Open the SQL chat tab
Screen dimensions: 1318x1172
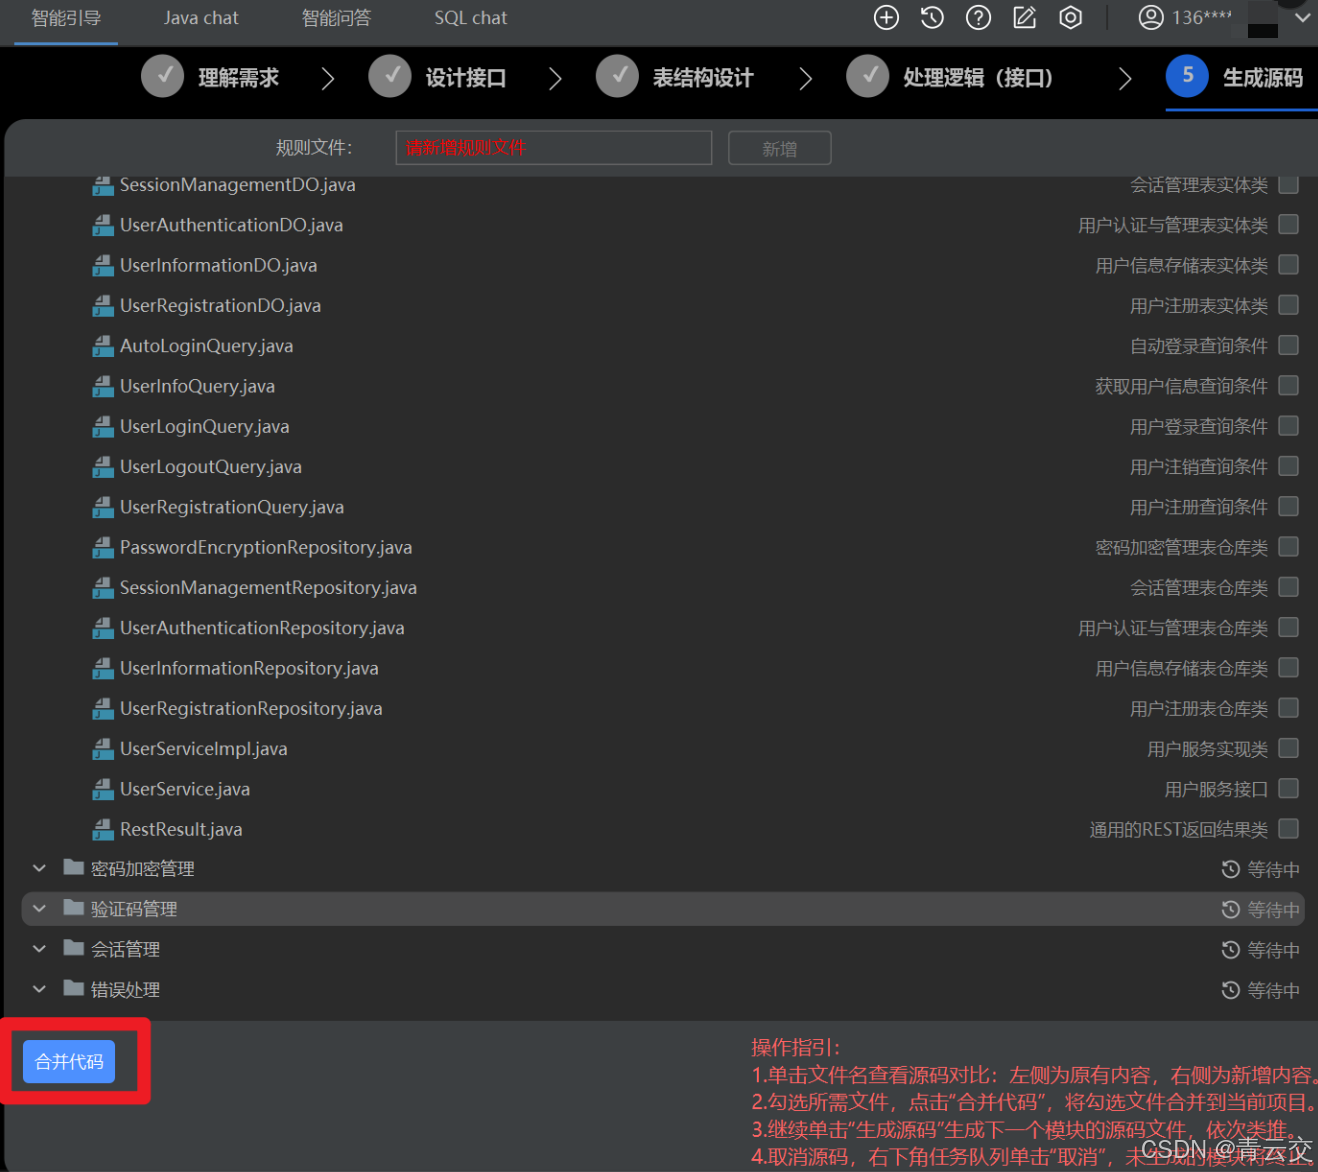pyautogui.click(x=470, y=18)
